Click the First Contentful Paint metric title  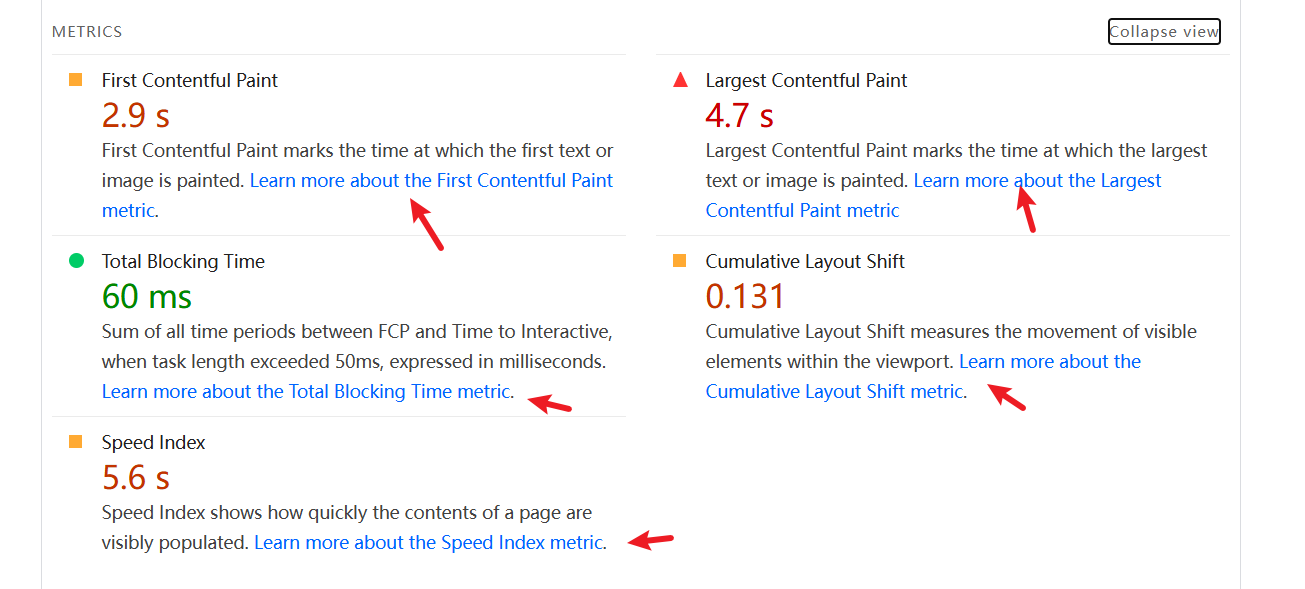coord(190,80)
